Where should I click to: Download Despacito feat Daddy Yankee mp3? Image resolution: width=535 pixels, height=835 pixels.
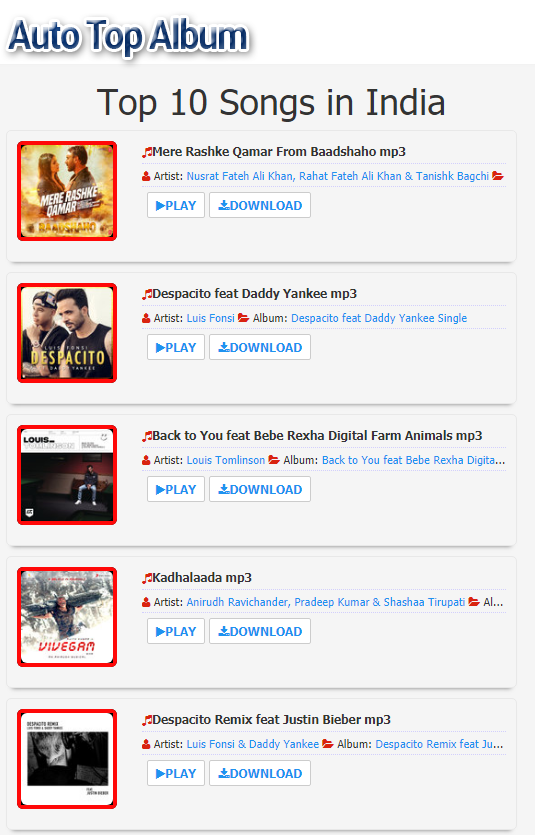coord(260,347)
